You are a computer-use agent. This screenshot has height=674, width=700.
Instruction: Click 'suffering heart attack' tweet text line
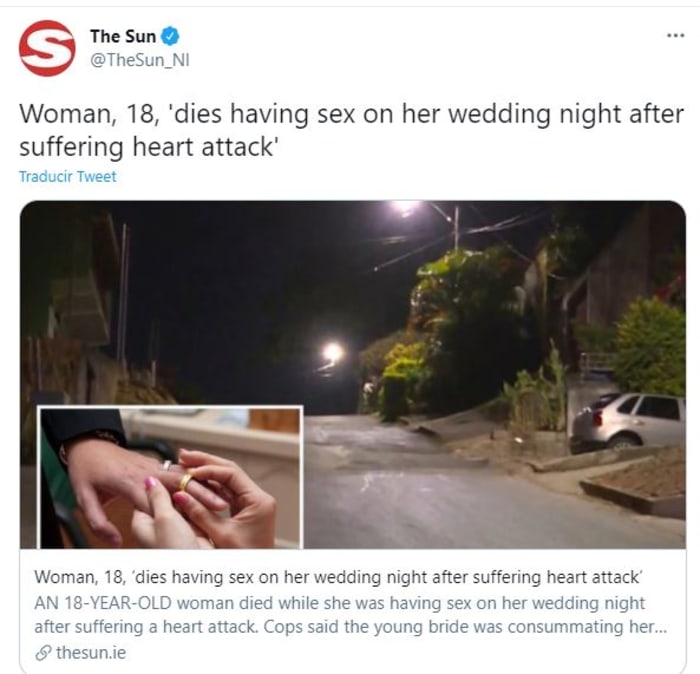pos(149,147)
